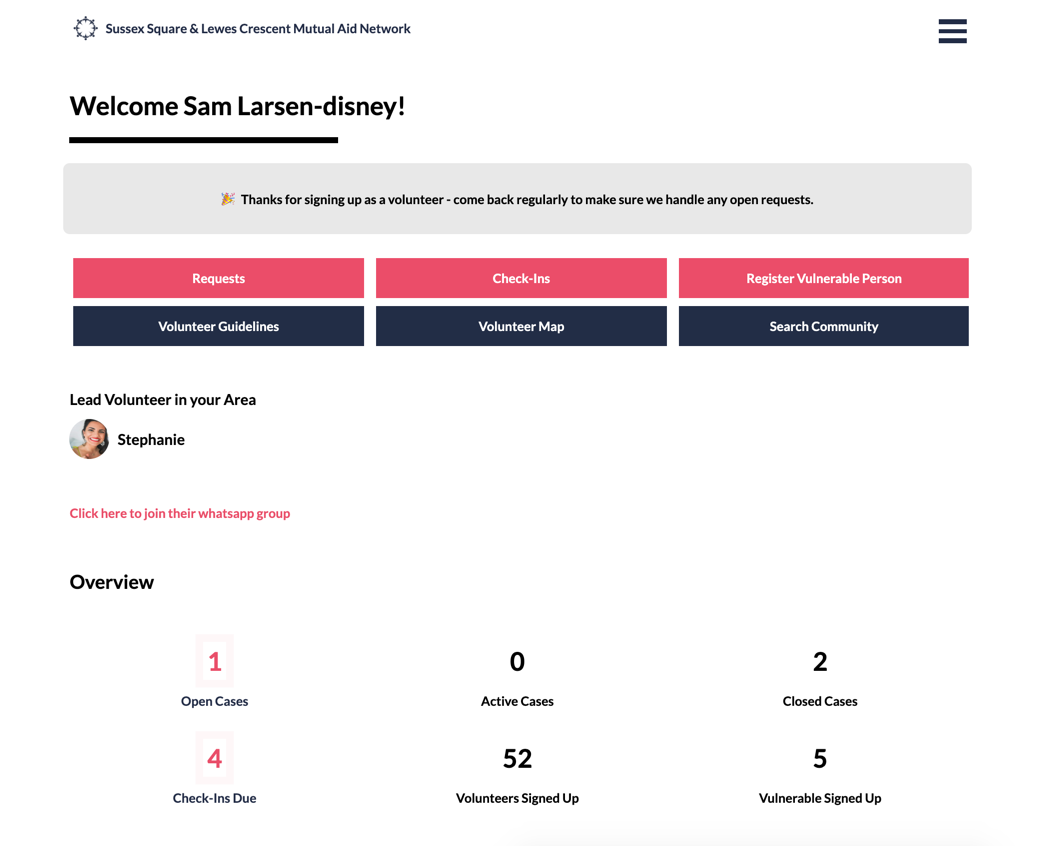Click the Closed Cases count 2
1047x848 pixels.
pyautogui.click(x=820, y=661)
